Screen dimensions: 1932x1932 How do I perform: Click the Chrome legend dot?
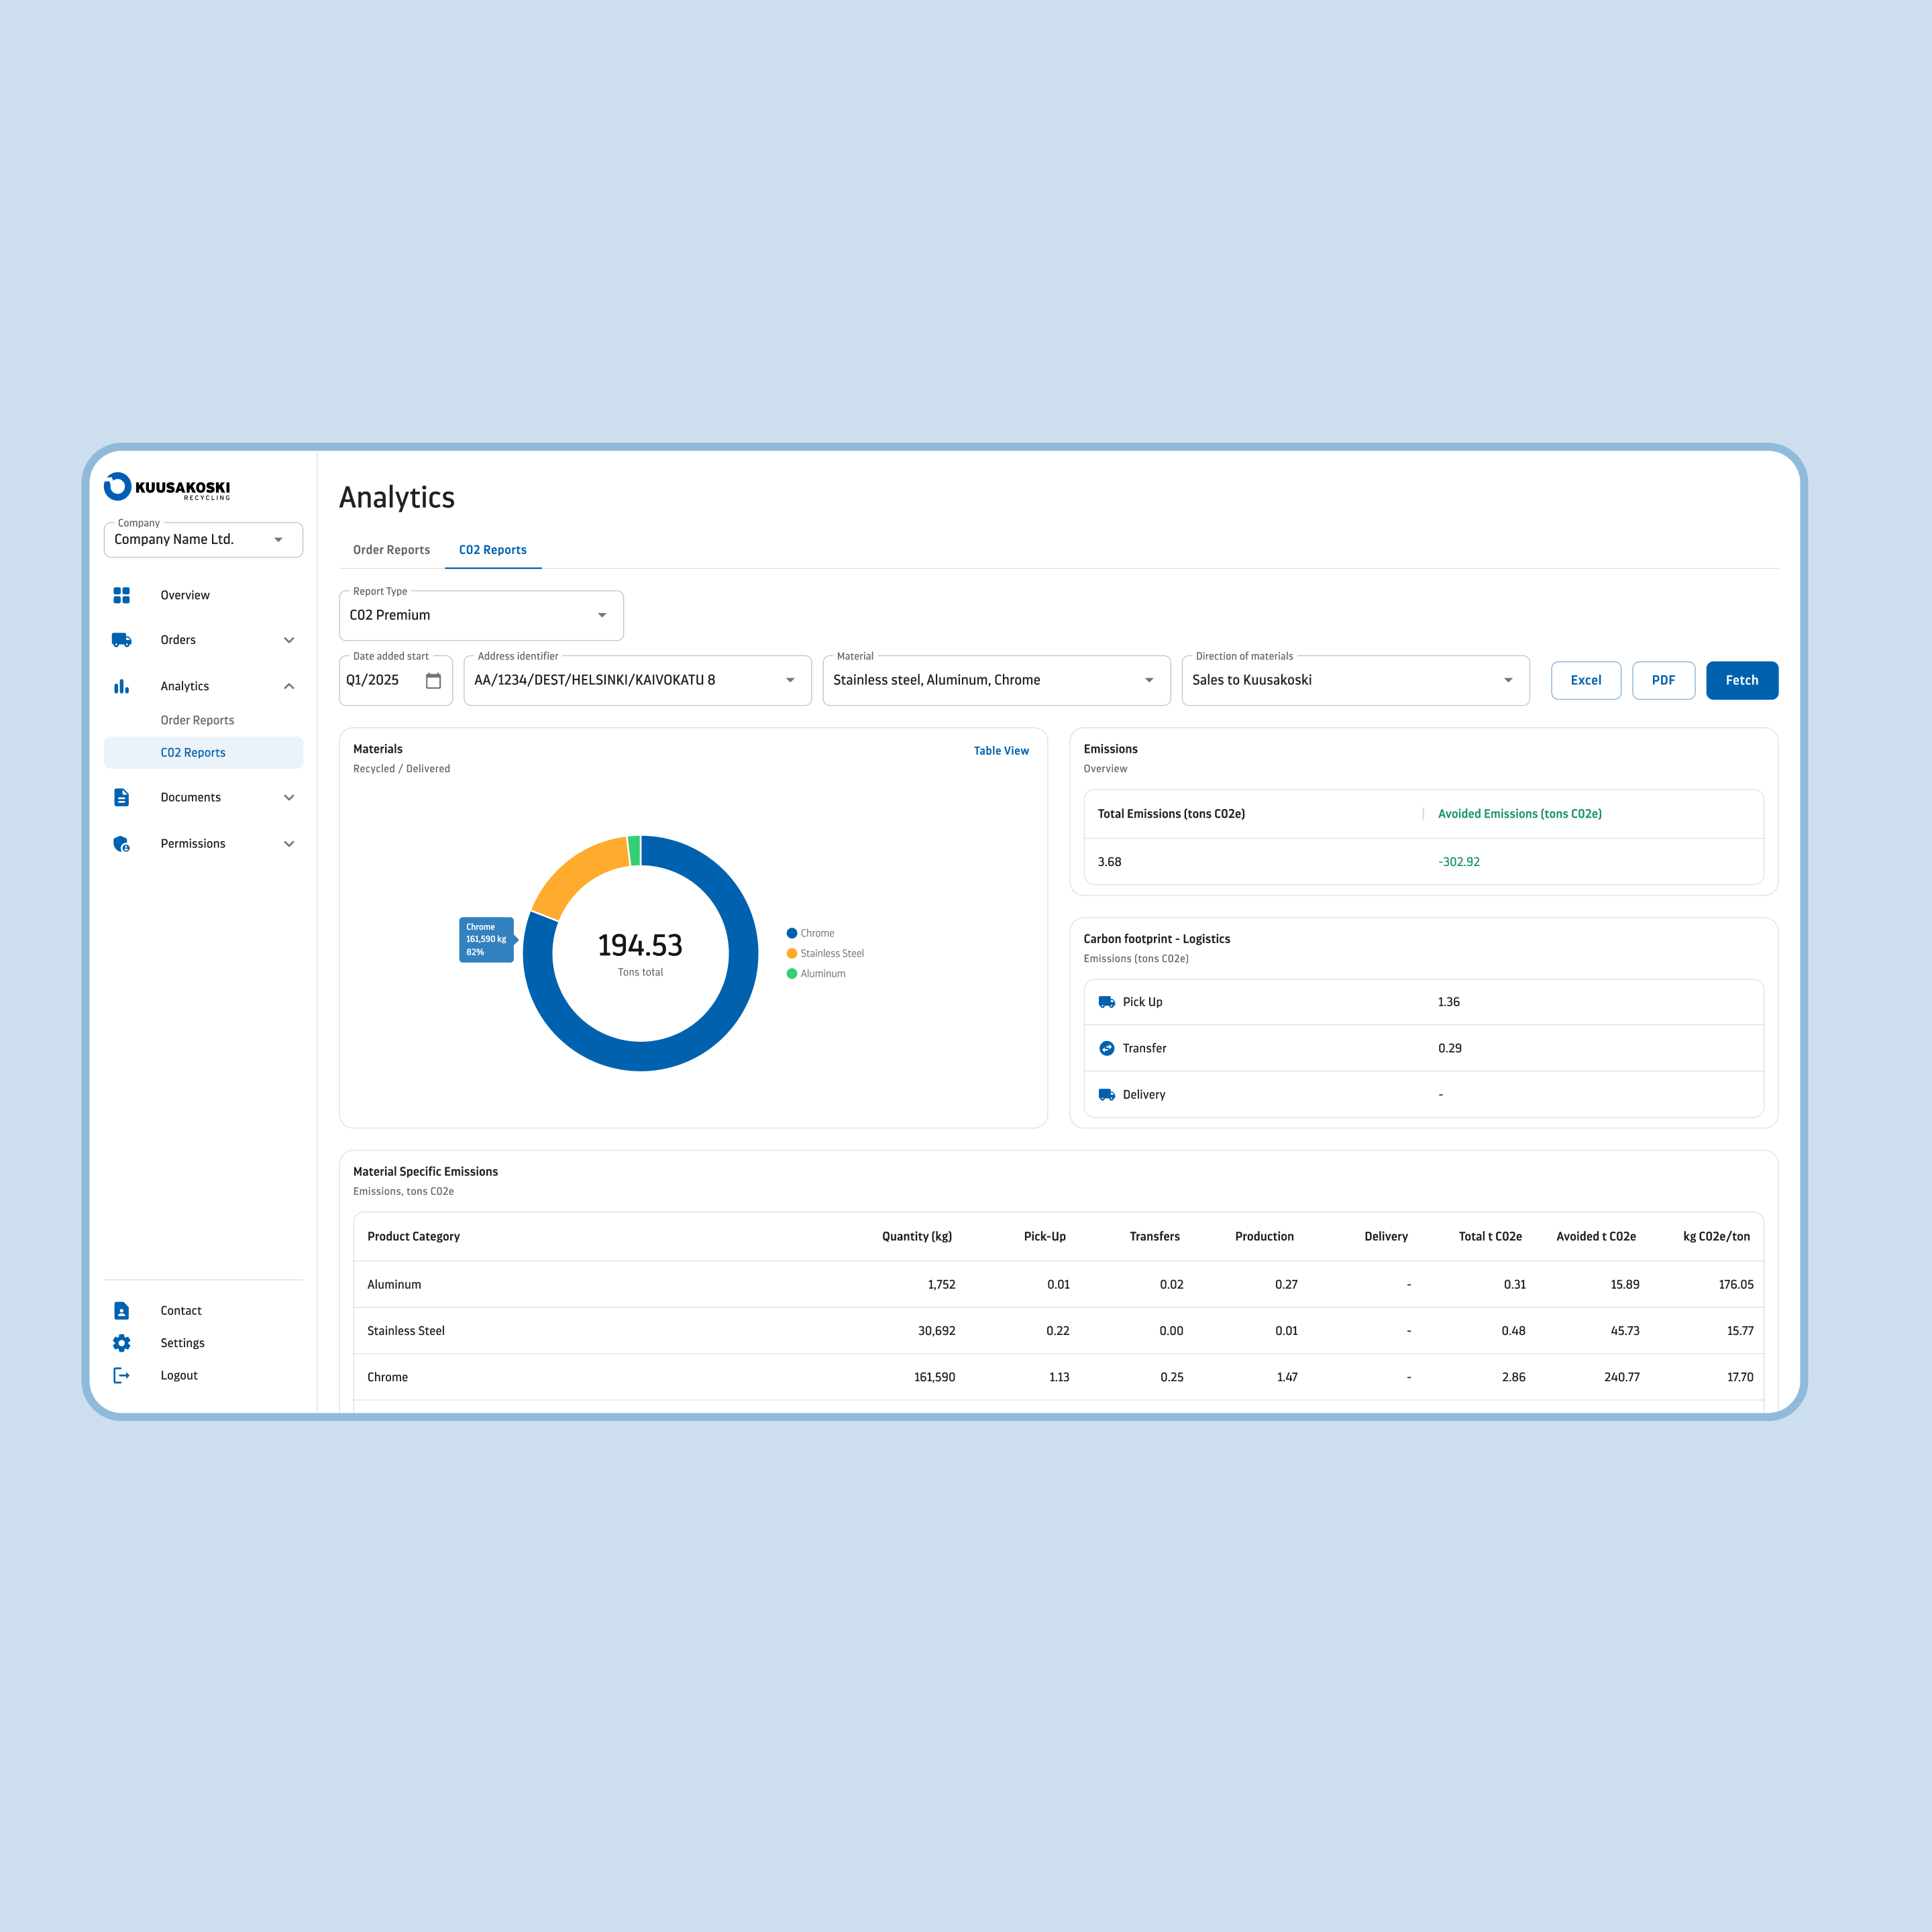pos(793,932)
